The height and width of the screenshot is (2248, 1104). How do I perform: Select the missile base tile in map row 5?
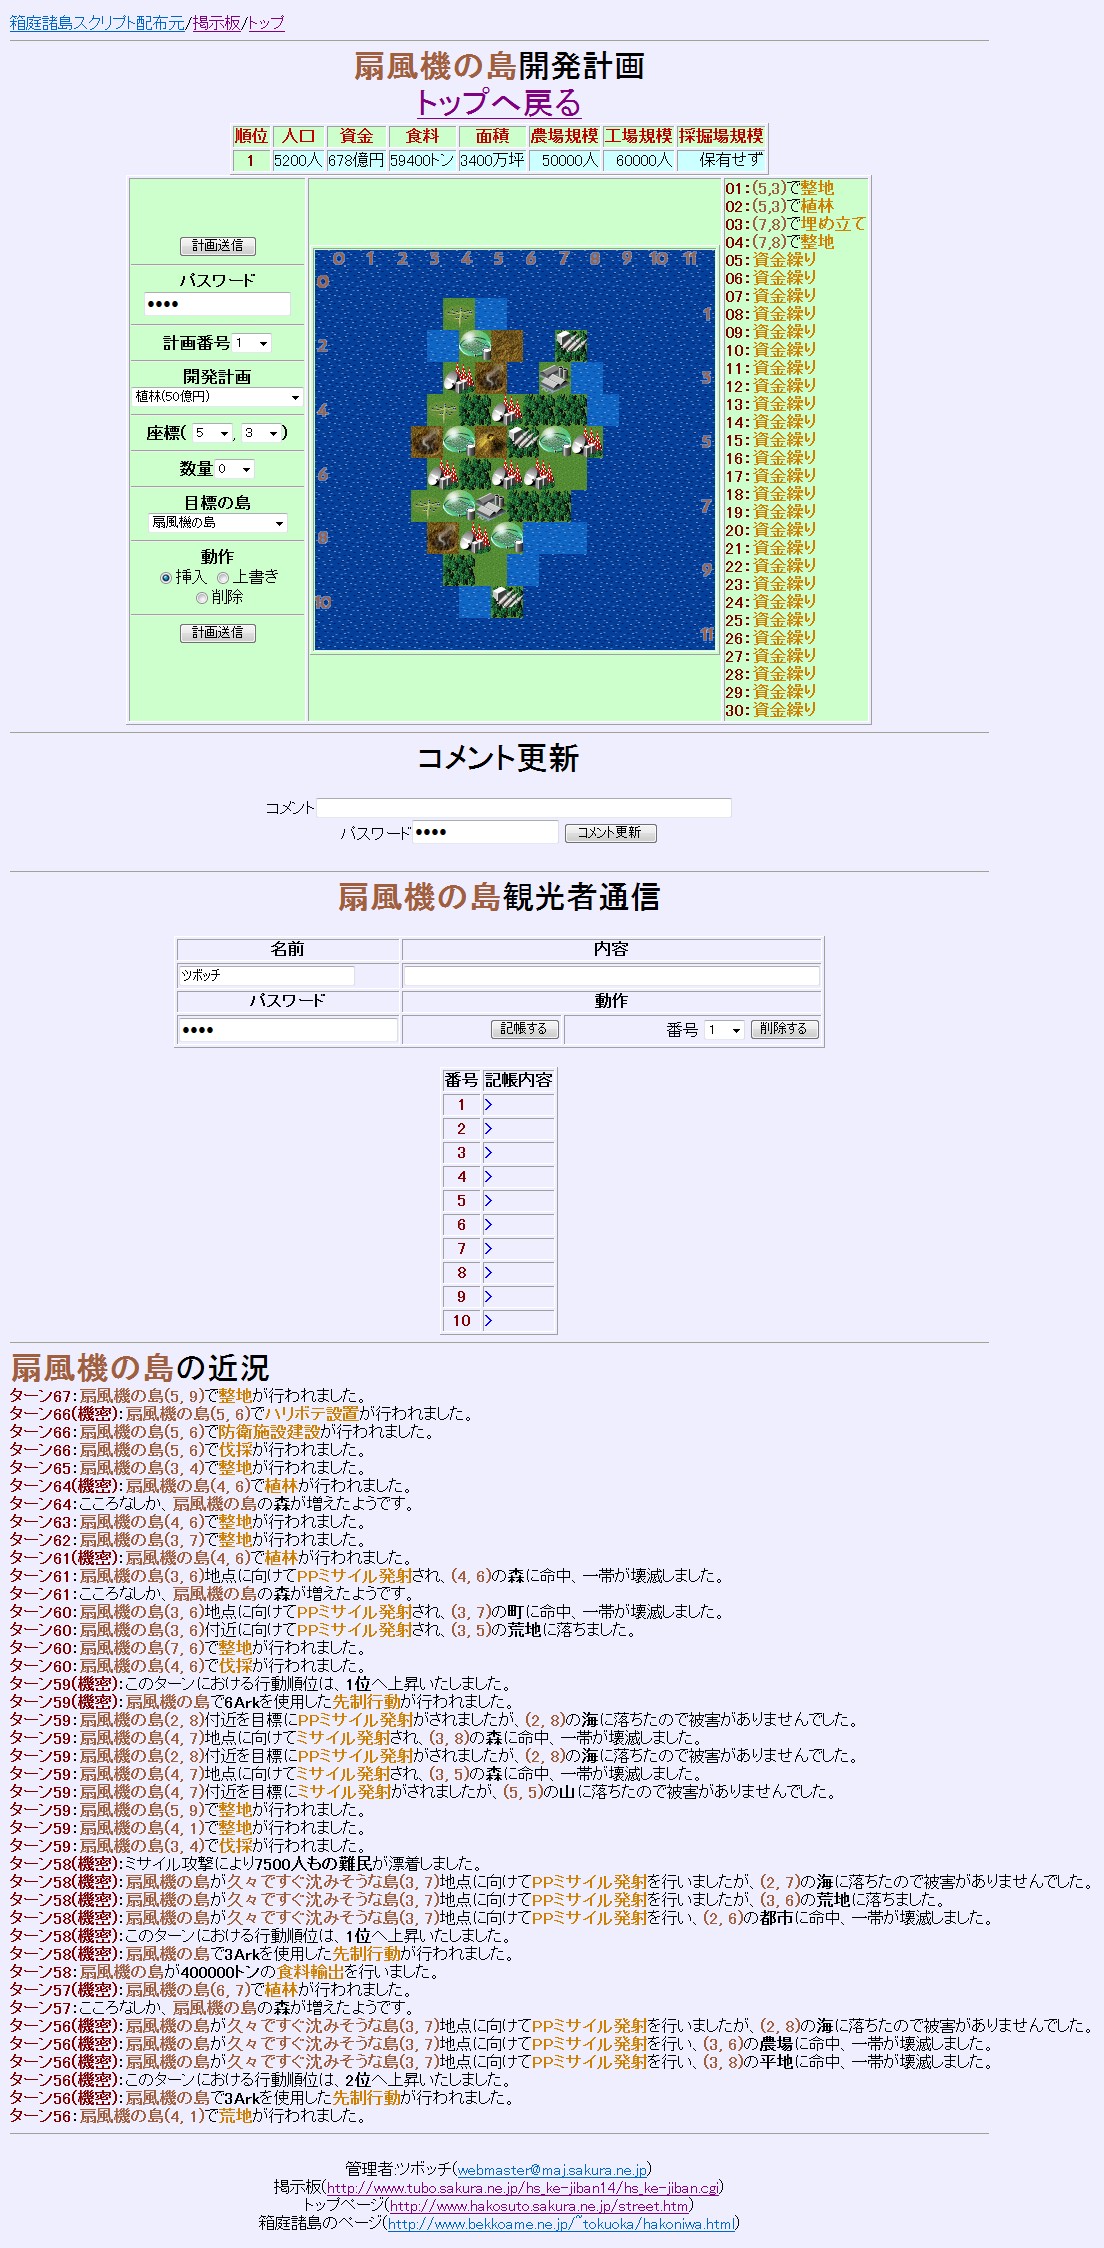[523, 442]
